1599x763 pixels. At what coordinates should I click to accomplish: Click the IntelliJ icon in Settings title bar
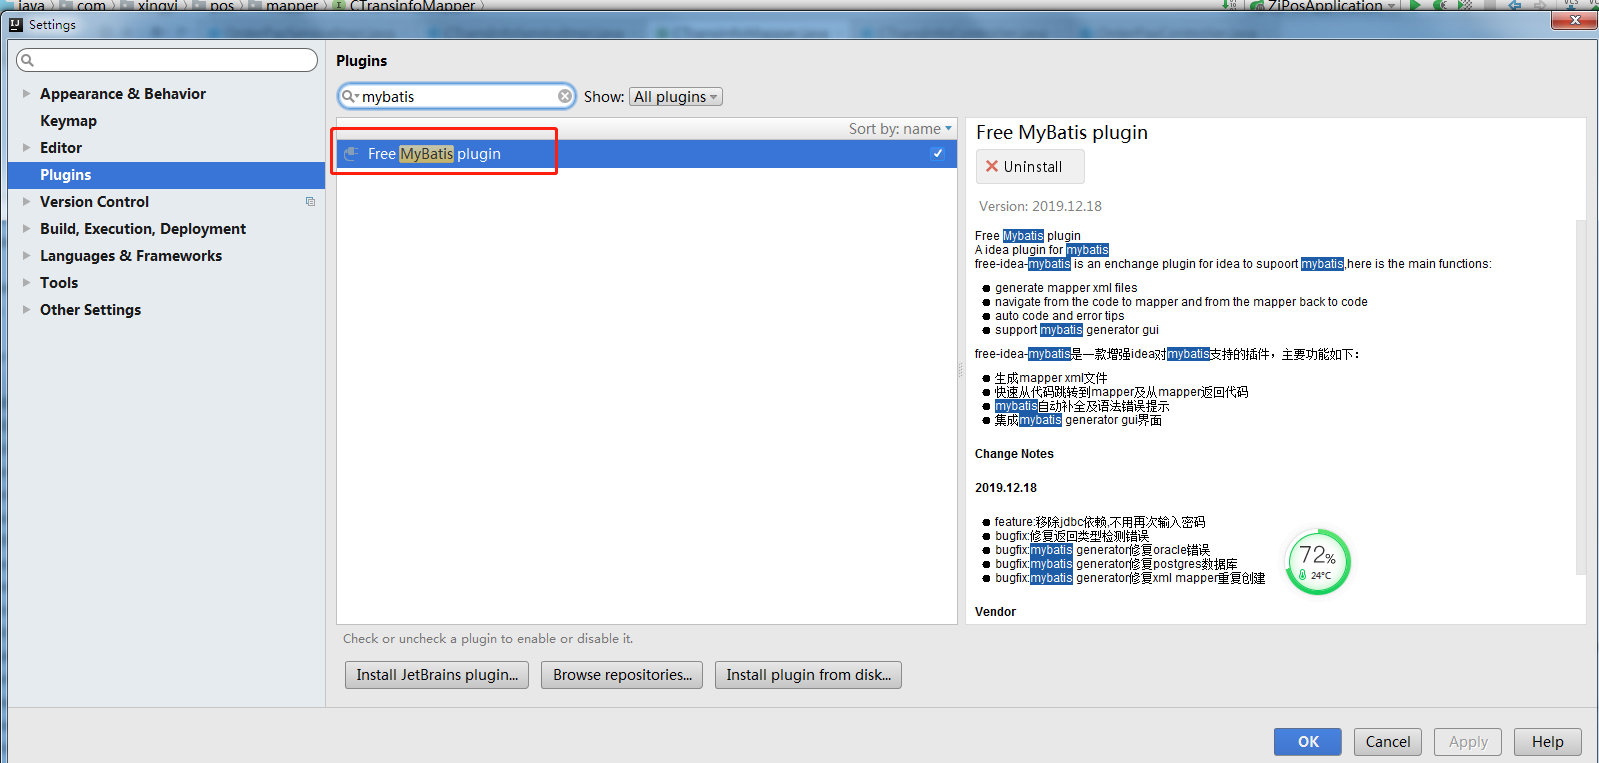click(16, 25)
